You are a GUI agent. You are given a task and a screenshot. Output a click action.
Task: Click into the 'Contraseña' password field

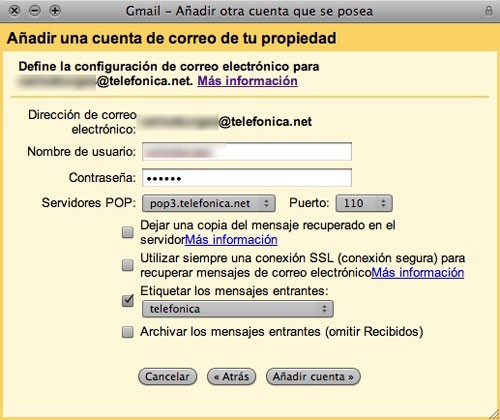tap(247, 178)
